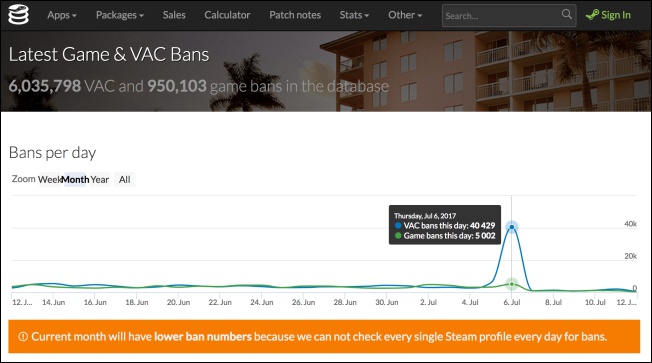Click the warning info icon in orange banner
The image size is (652, 363).
(23, 336)
